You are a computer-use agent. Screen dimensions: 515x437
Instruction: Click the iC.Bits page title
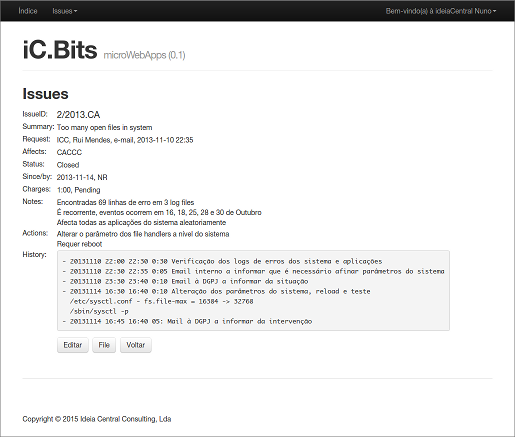click(x=60, y=50)
